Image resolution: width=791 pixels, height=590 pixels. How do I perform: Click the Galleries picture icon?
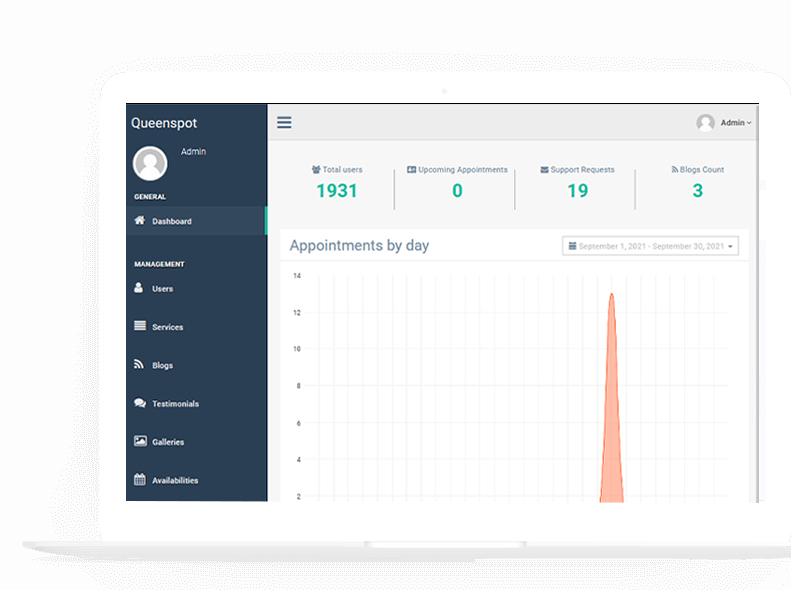click(140, 441)
